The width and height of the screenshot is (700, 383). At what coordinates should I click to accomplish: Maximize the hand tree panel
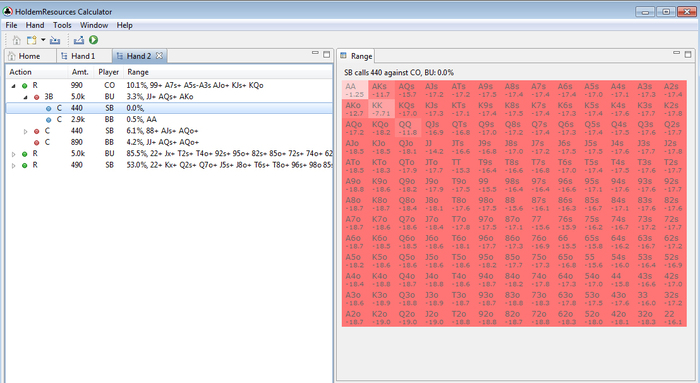click(327, 54)
